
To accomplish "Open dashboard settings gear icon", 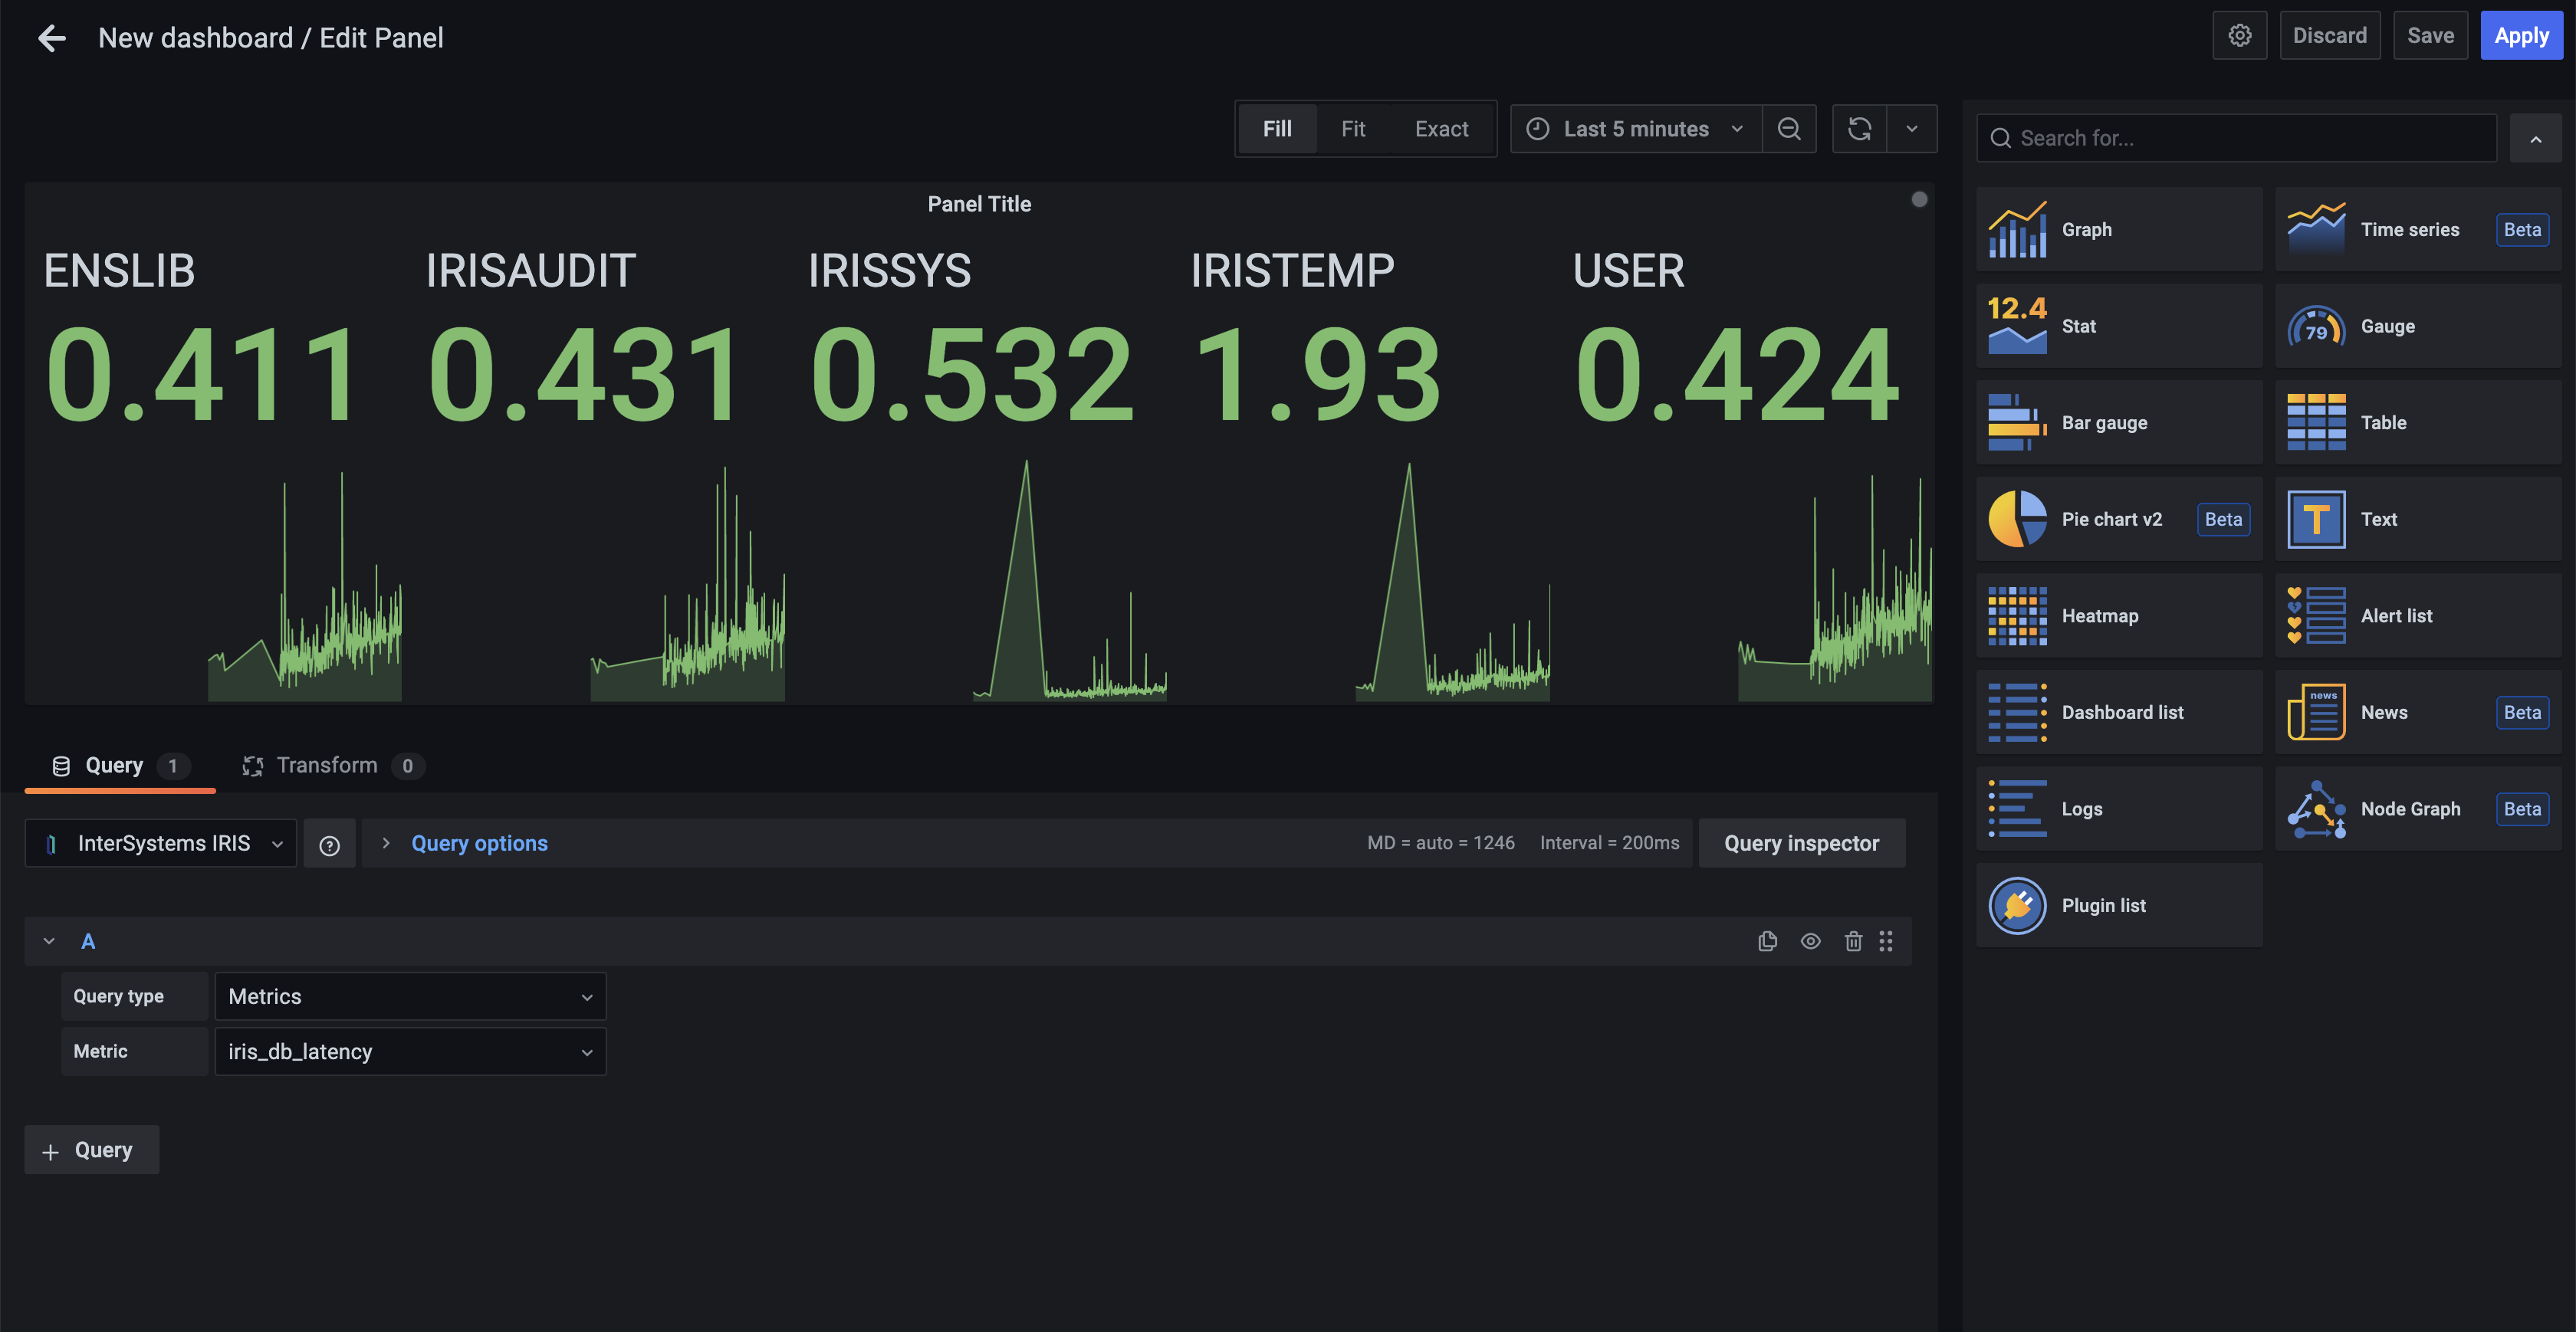I will tap(2239, 36).
